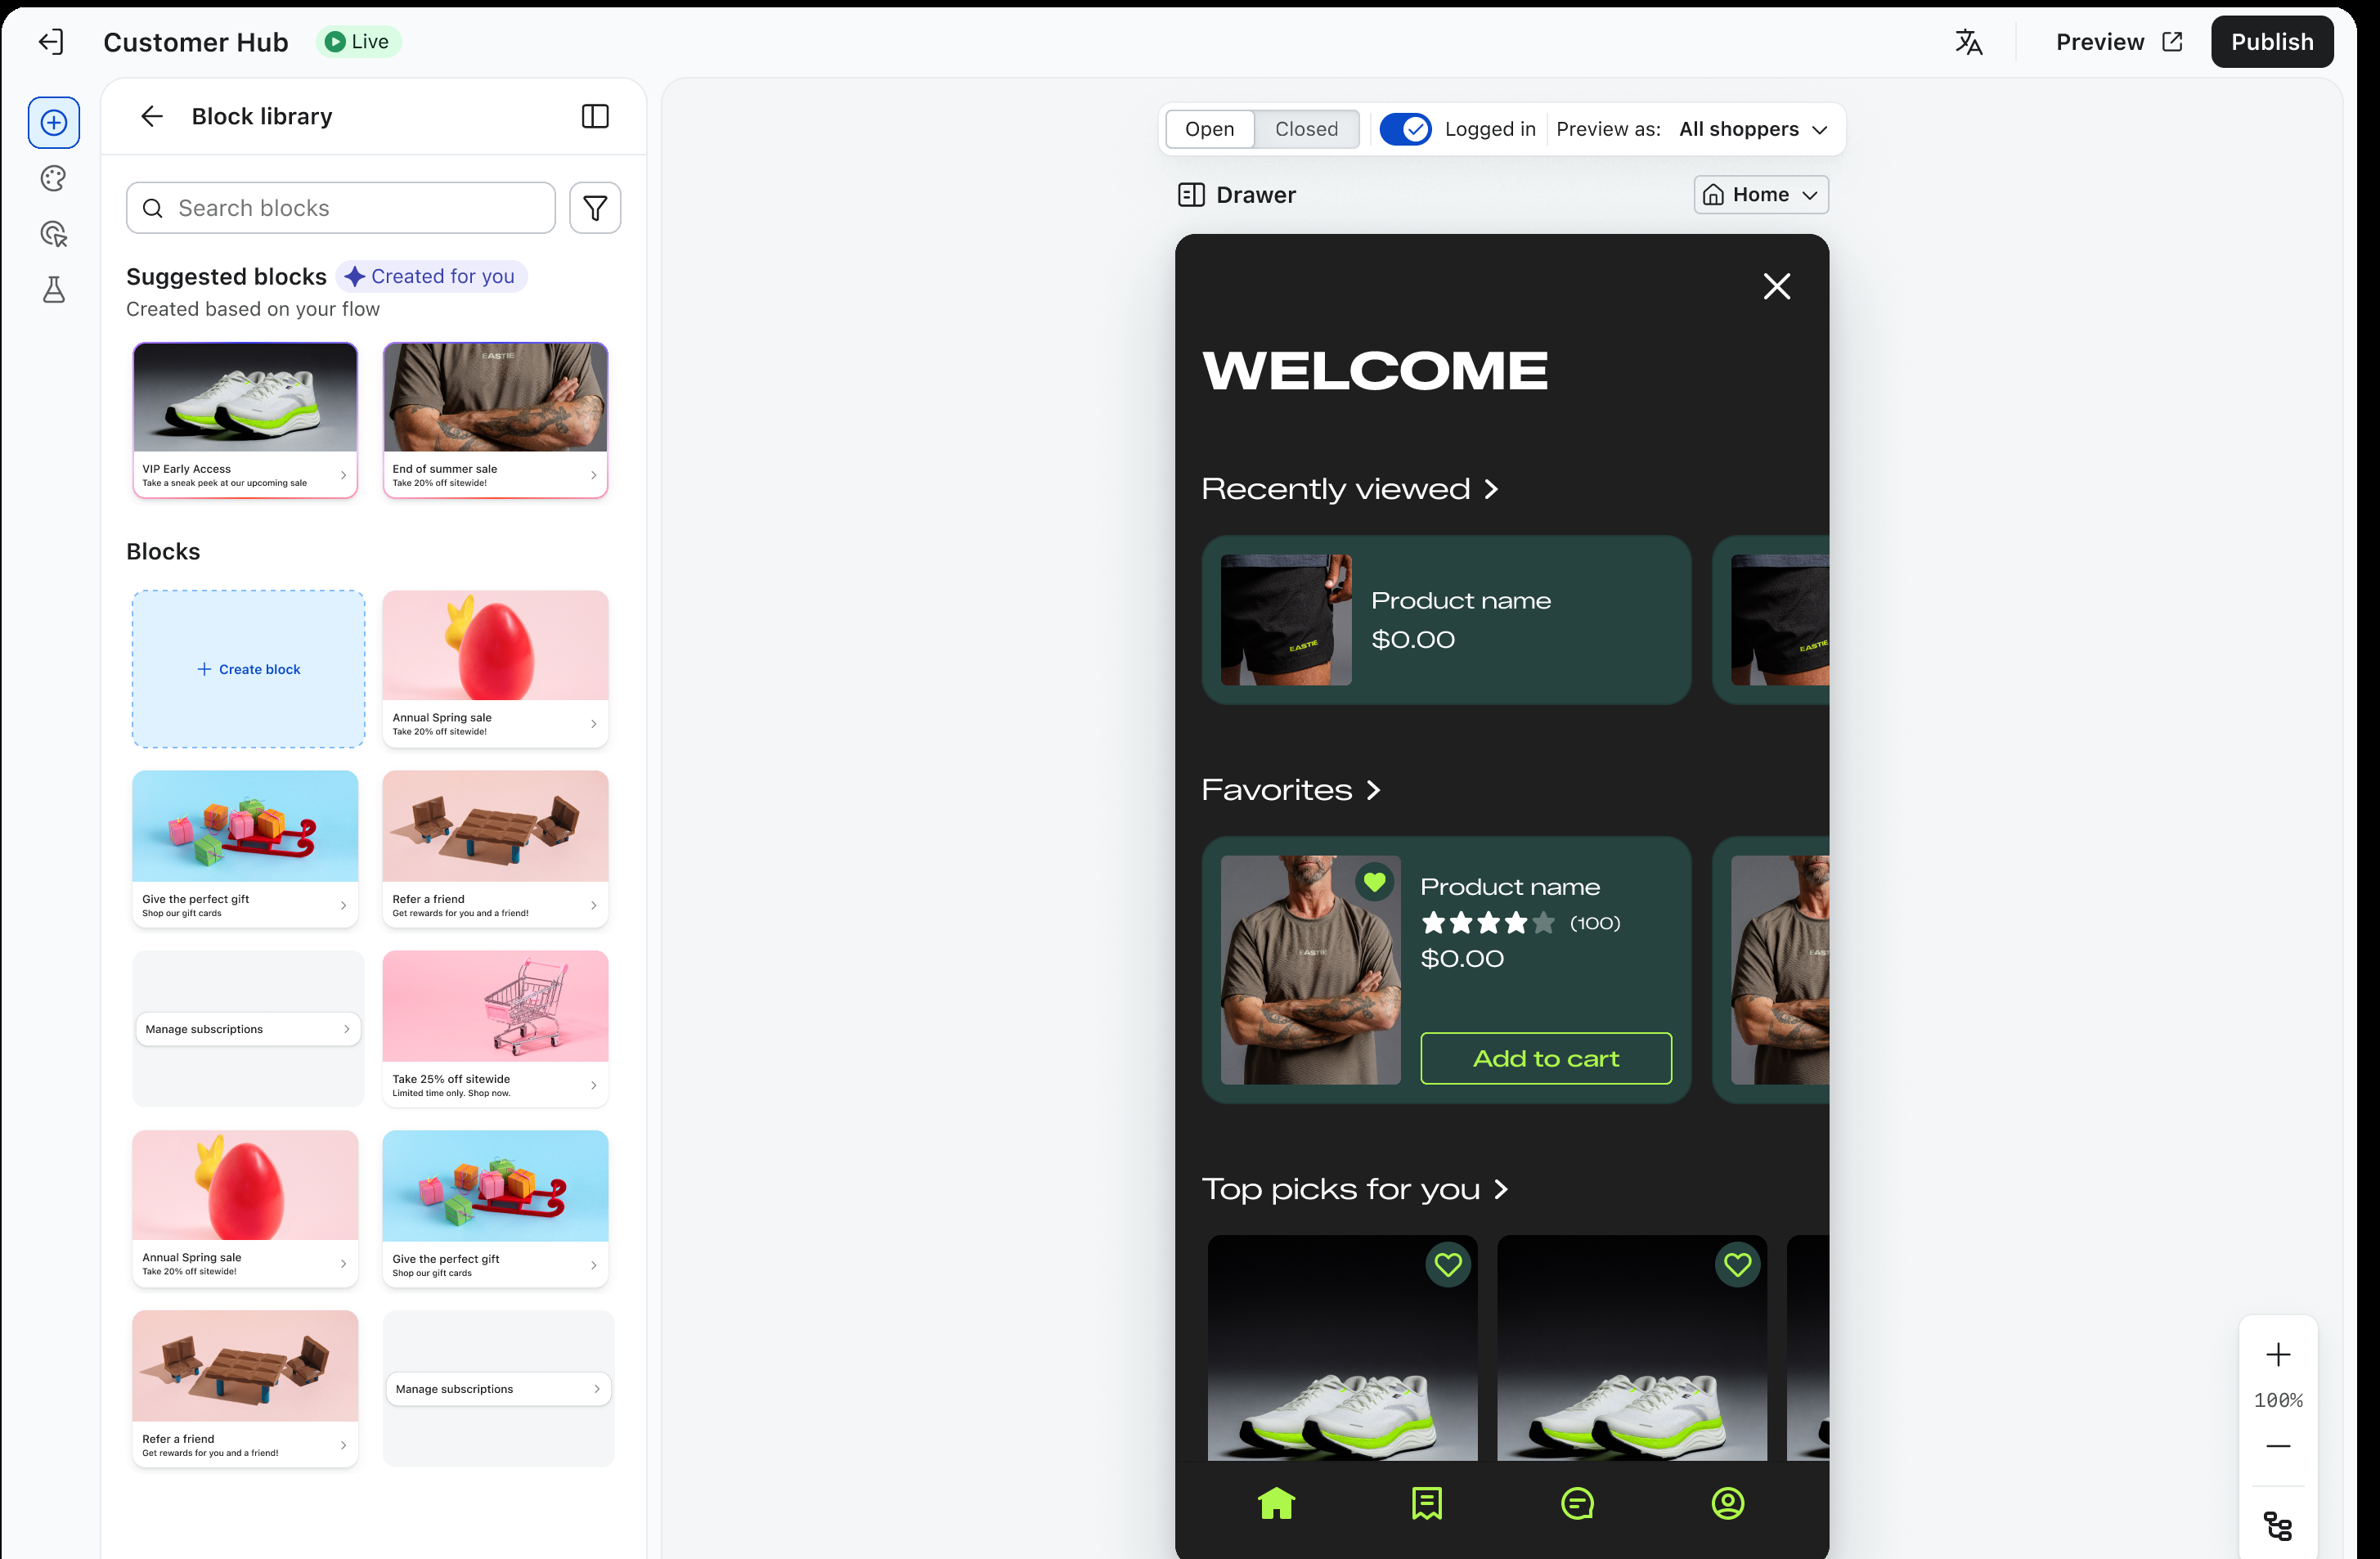Click Add to cart on favorite product
The image size is (2380, 1559).
click(x=1546, y=1058)
